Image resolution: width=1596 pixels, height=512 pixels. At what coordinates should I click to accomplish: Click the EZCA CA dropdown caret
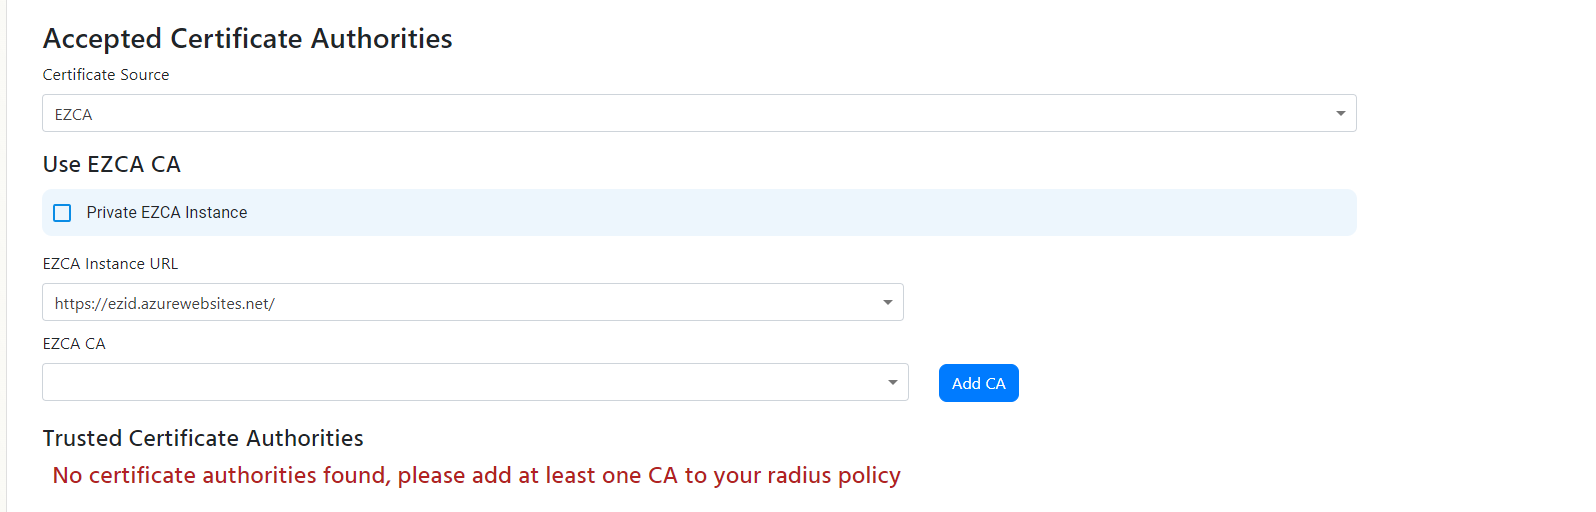click(x=892, y=383)
